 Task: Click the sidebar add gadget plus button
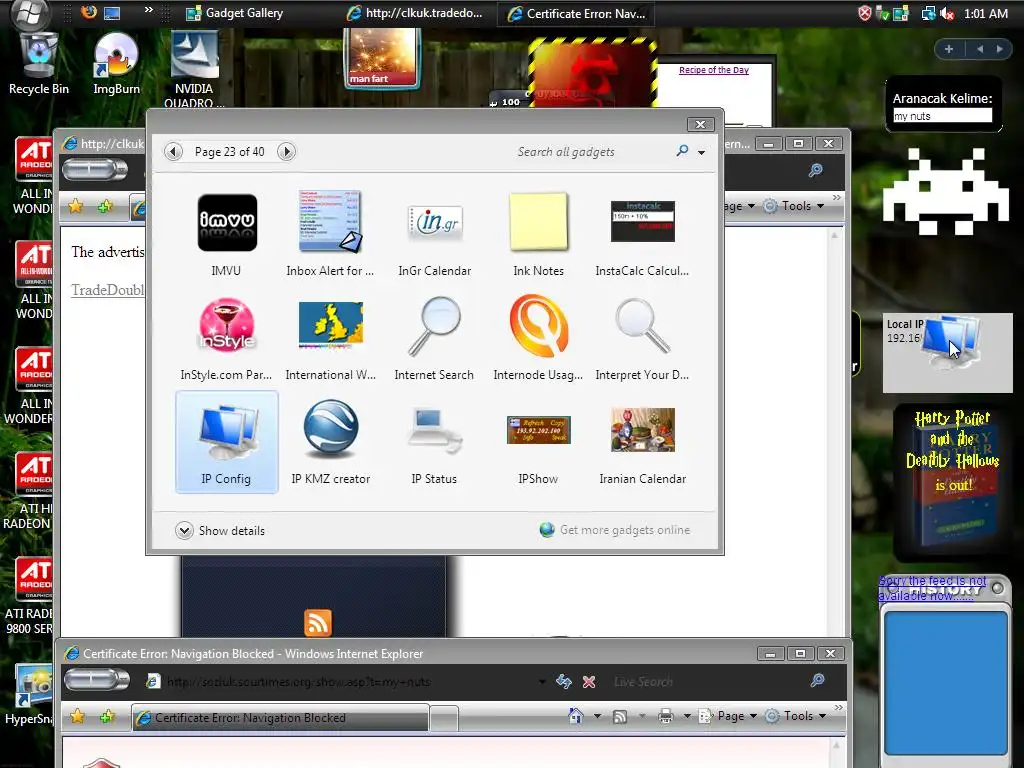[949, 49]
